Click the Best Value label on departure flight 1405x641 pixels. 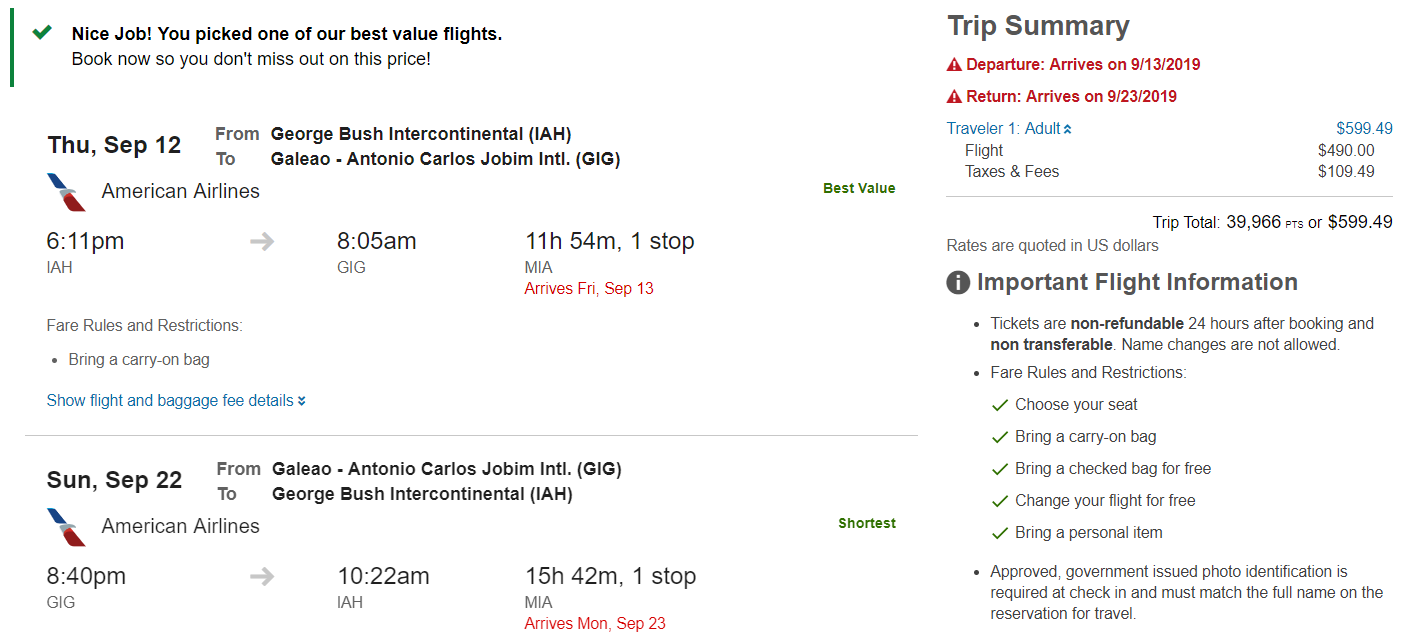pos(859,189)
